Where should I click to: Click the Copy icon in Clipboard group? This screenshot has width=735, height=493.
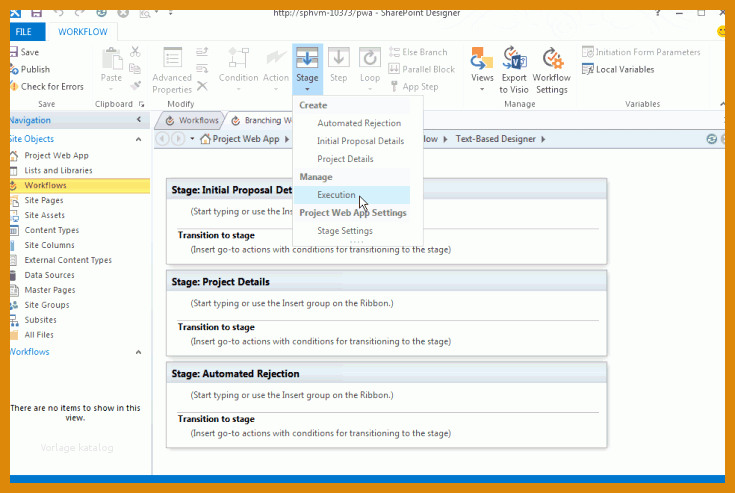click(135, 69)
